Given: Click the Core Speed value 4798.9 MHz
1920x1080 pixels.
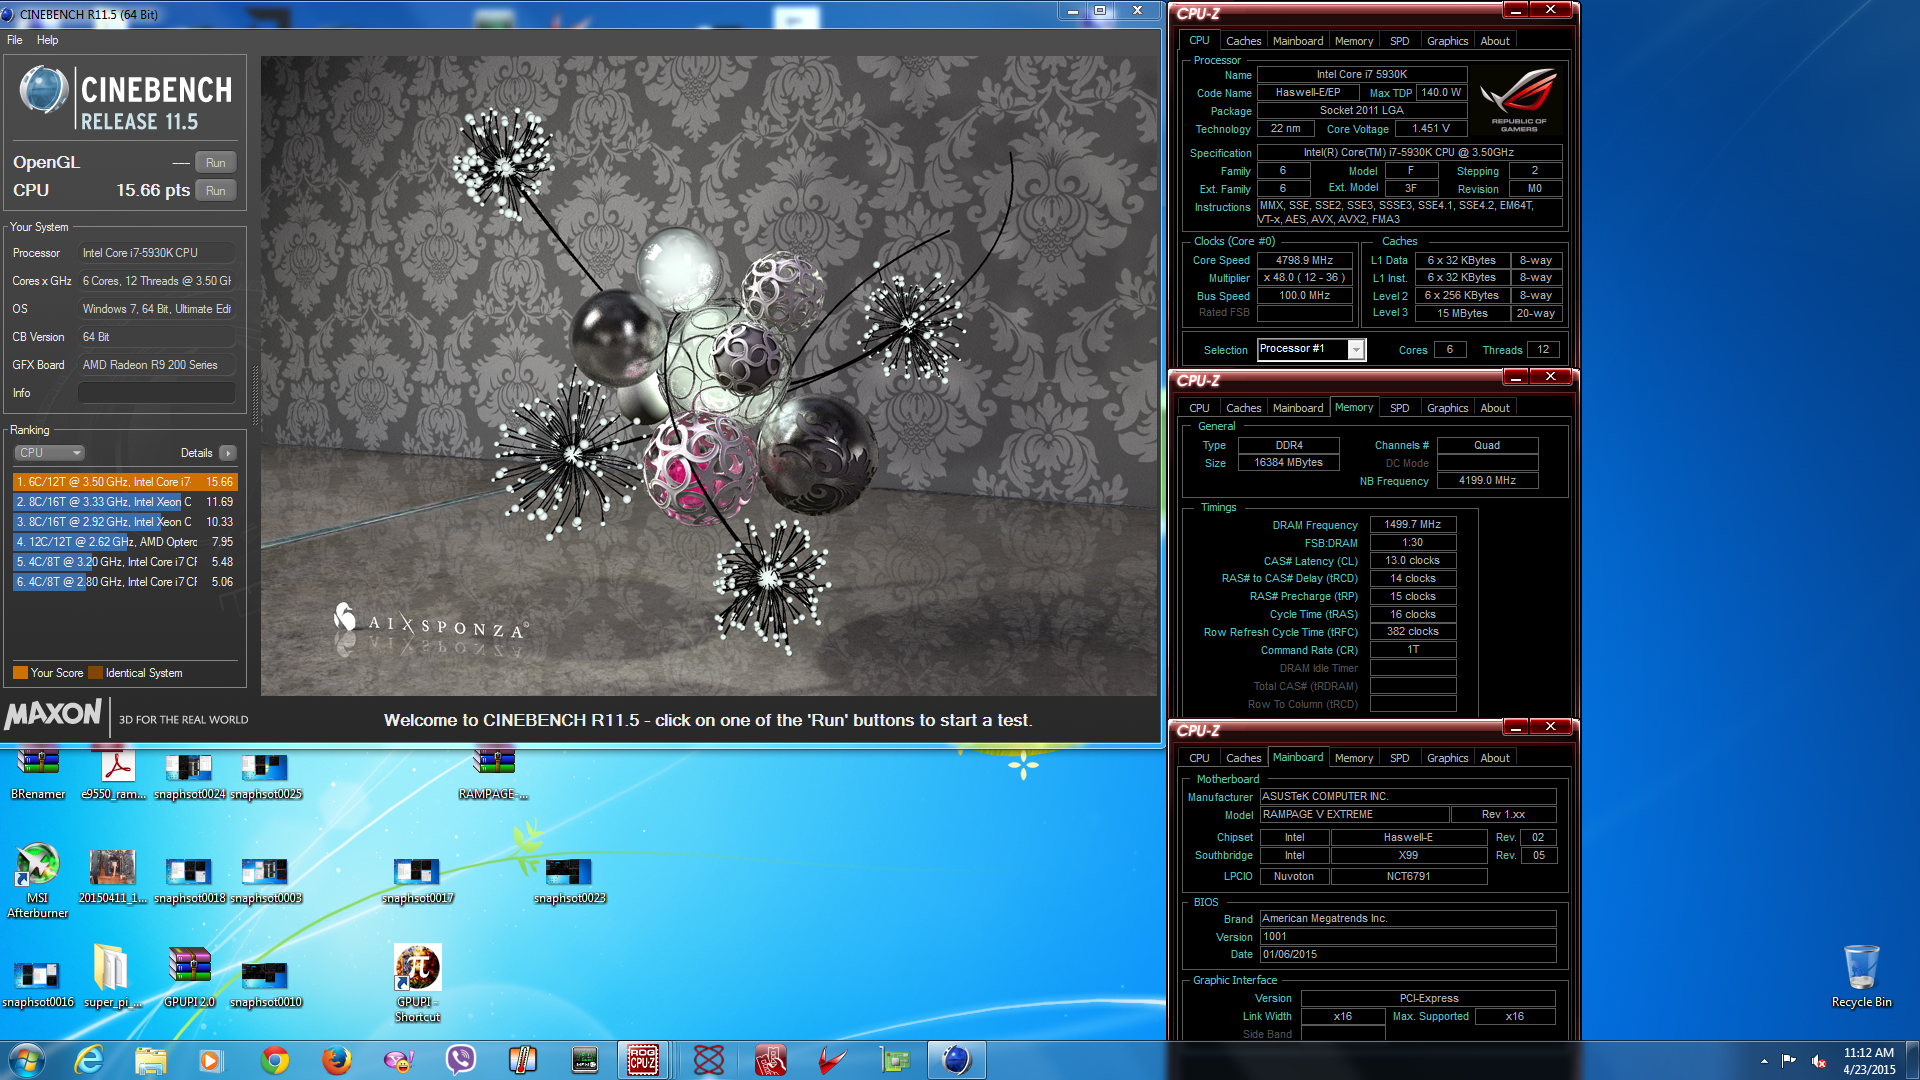Looking at the screenshot, I should pos(1304,260).
